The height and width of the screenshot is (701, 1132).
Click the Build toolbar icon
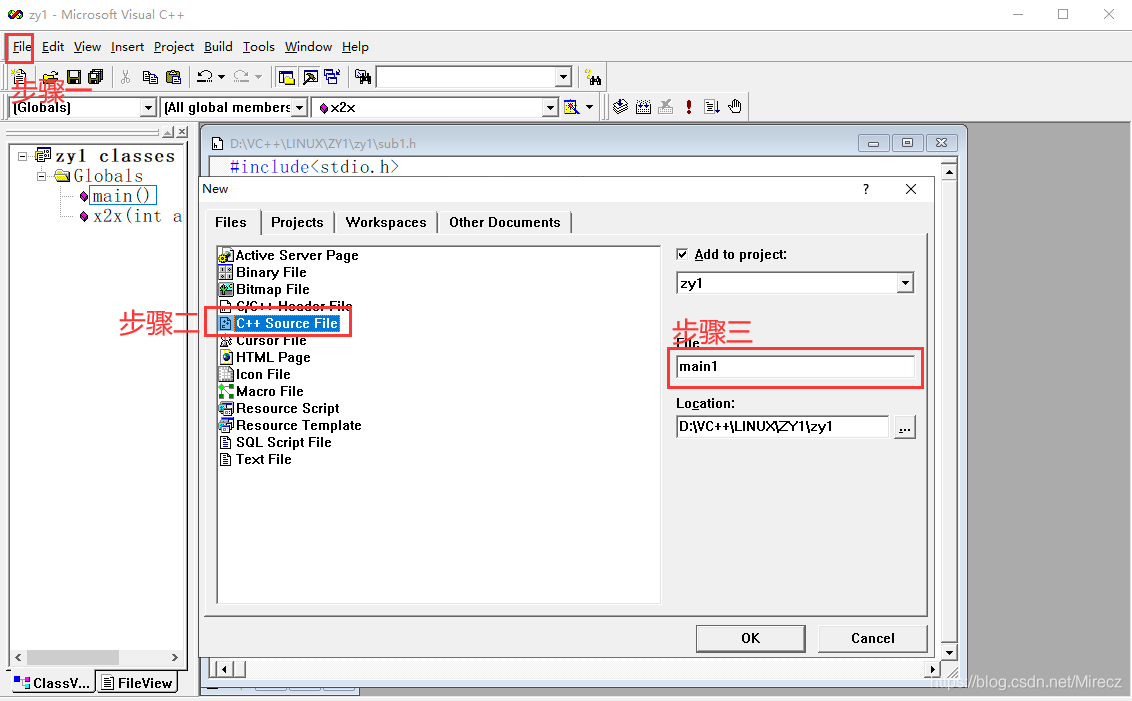643,107
